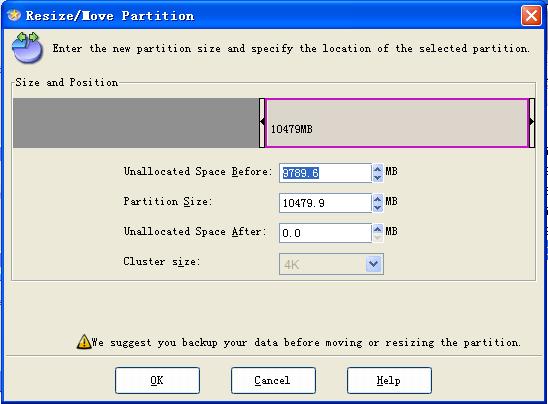Focus the Unallocated Space After field

coord(325,233)
